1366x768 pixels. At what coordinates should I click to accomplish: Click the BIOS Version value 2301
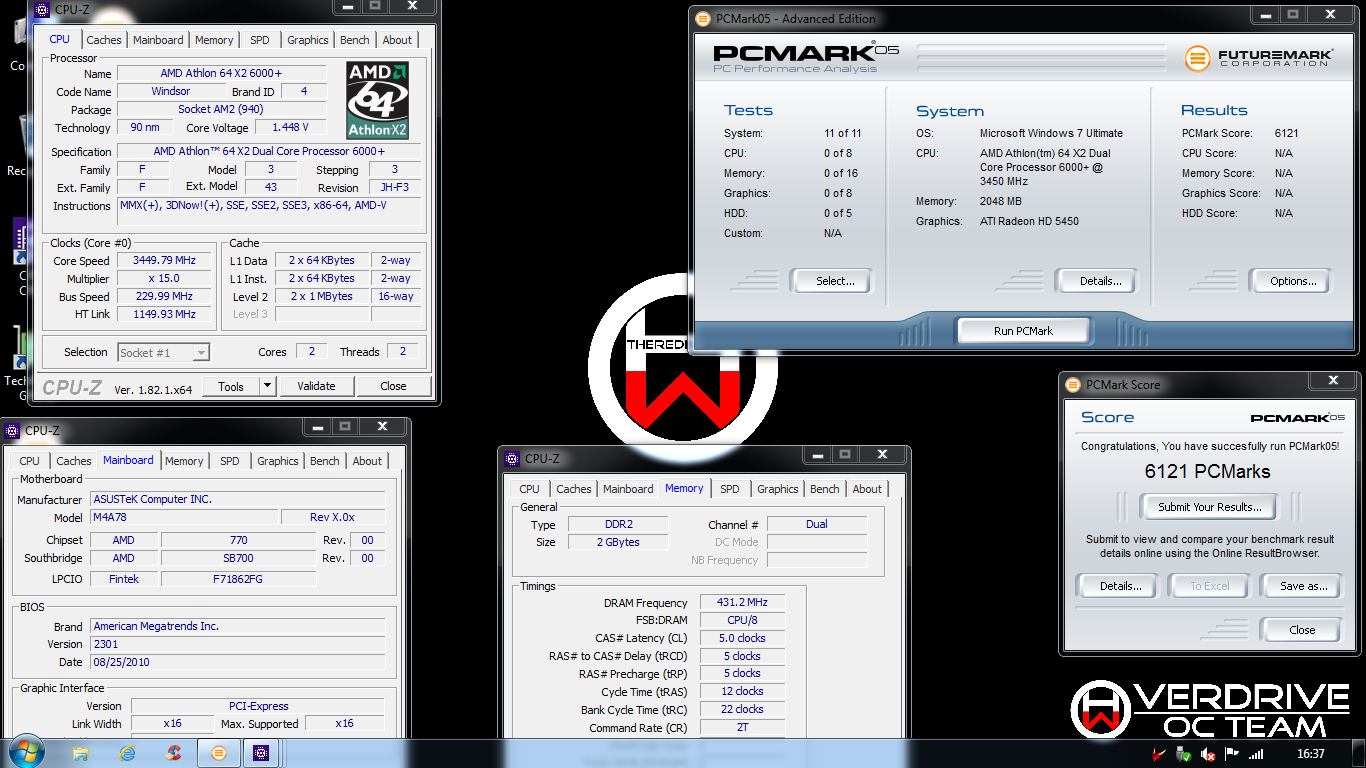coord(237,644)
